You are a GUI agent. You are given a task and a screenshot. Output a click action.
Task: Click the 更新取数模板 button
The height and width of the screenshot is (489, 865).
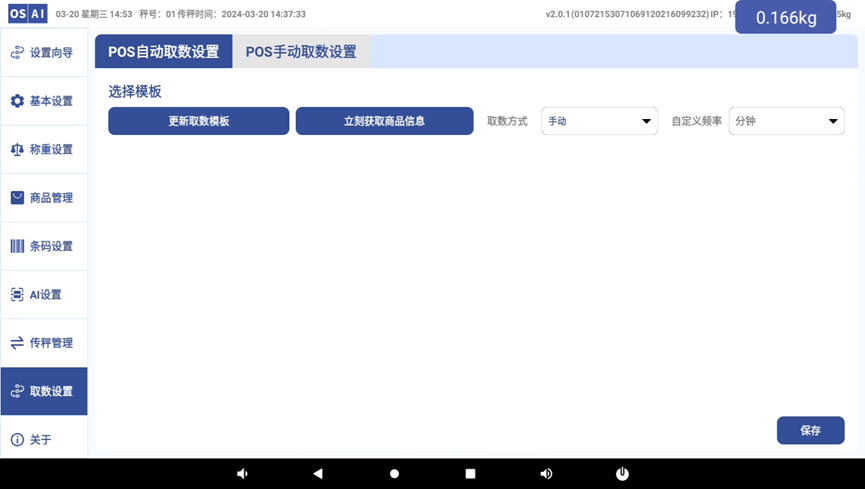pyautogui.click(x=198, y=121)
